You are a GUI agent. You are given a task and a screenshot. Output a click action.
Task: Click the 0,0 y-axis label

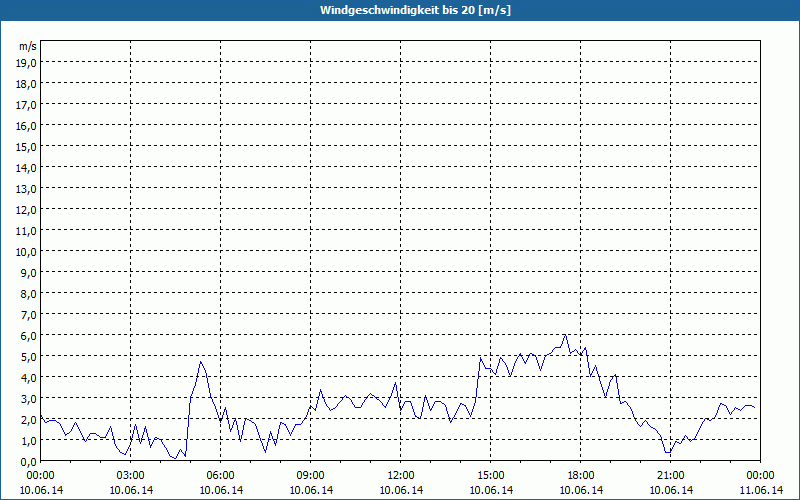pos(30,462)
